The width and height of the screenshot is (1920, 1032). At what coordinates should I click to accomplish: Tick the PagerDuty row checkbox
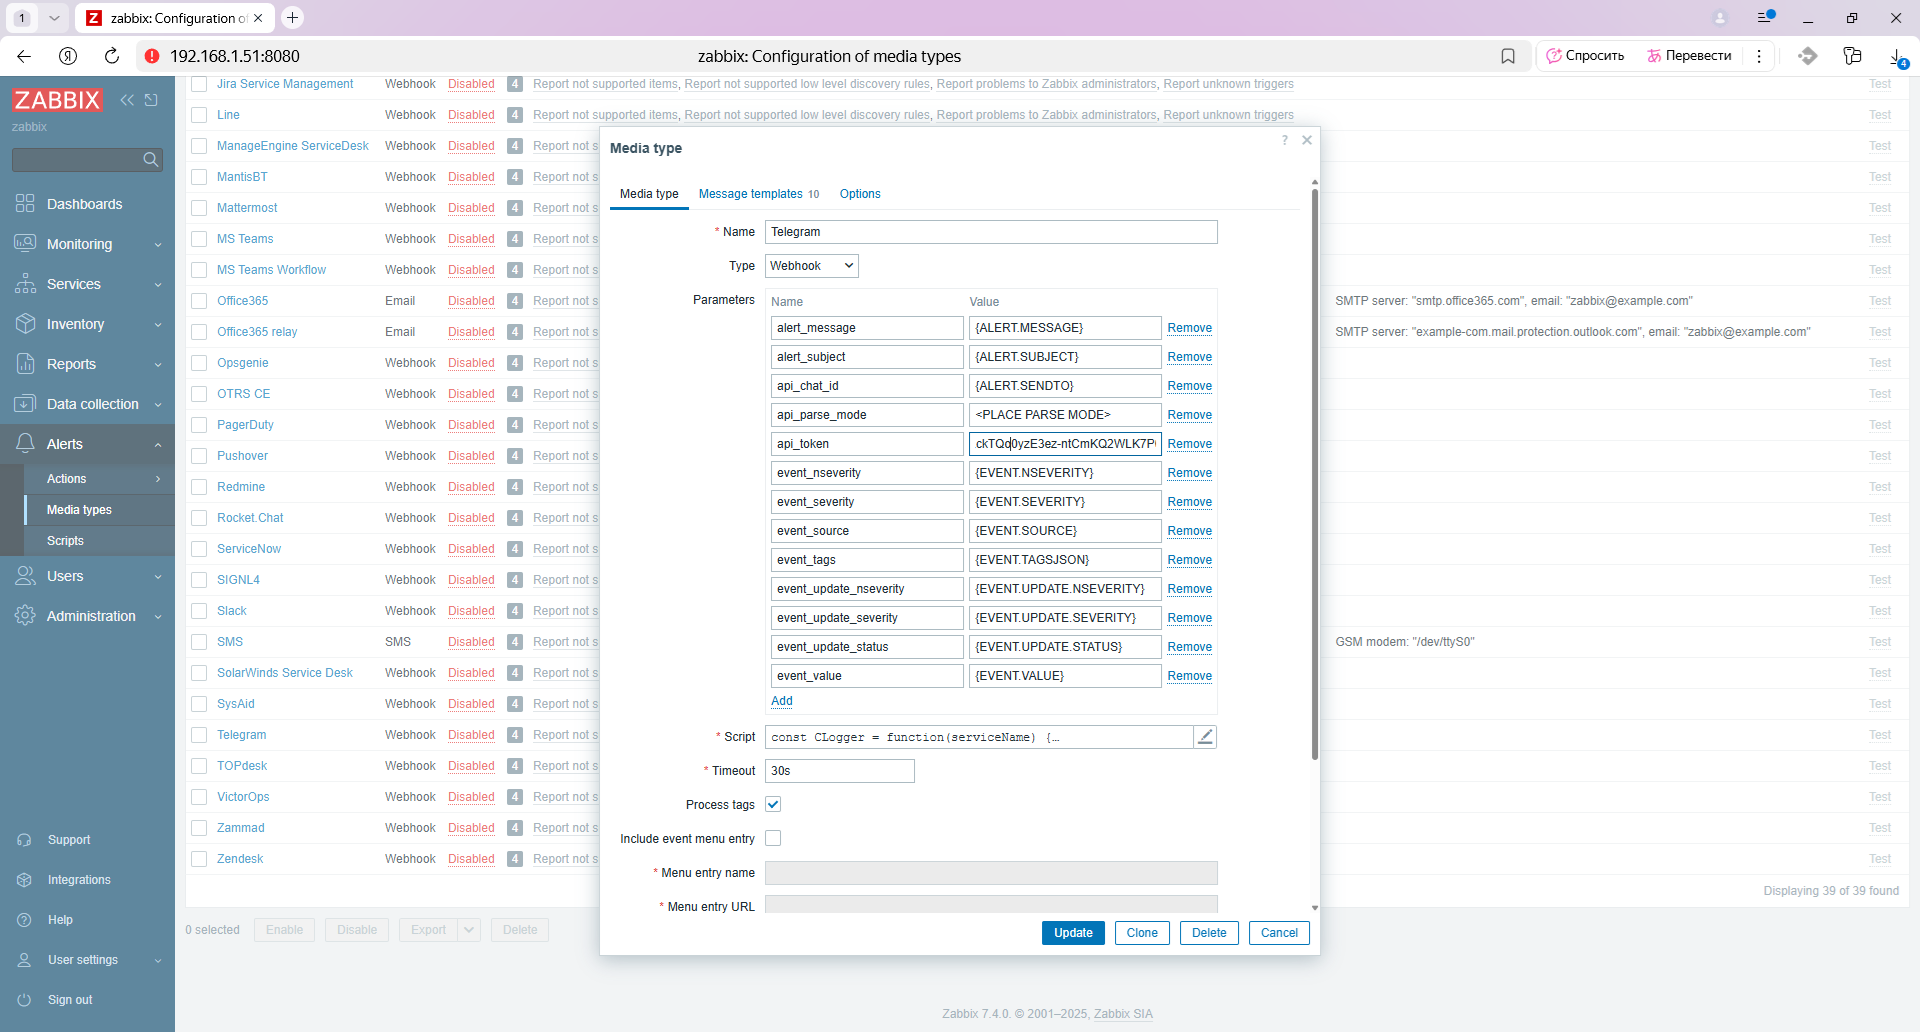[x=199, y=425]
